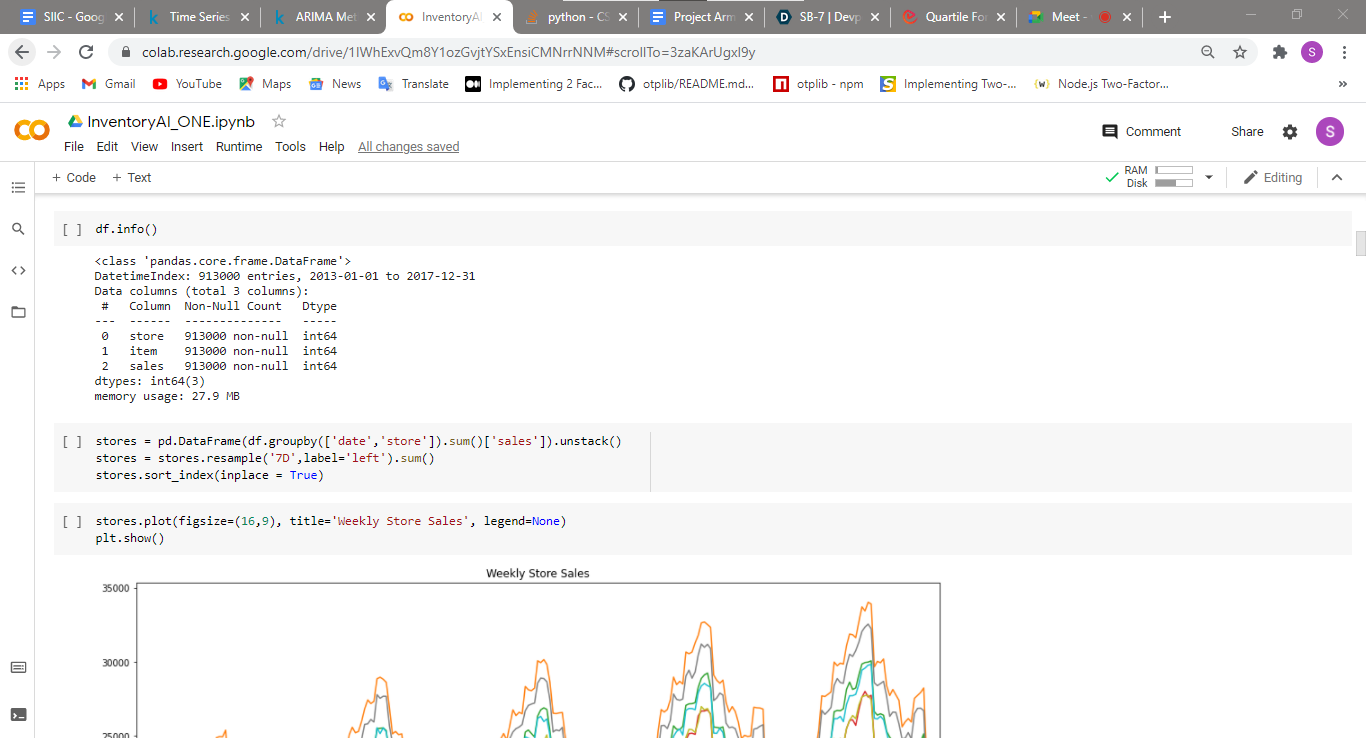1366x738 pixels.
Task: Open the command palette icon in the sidebar
Action: (18, 667)
